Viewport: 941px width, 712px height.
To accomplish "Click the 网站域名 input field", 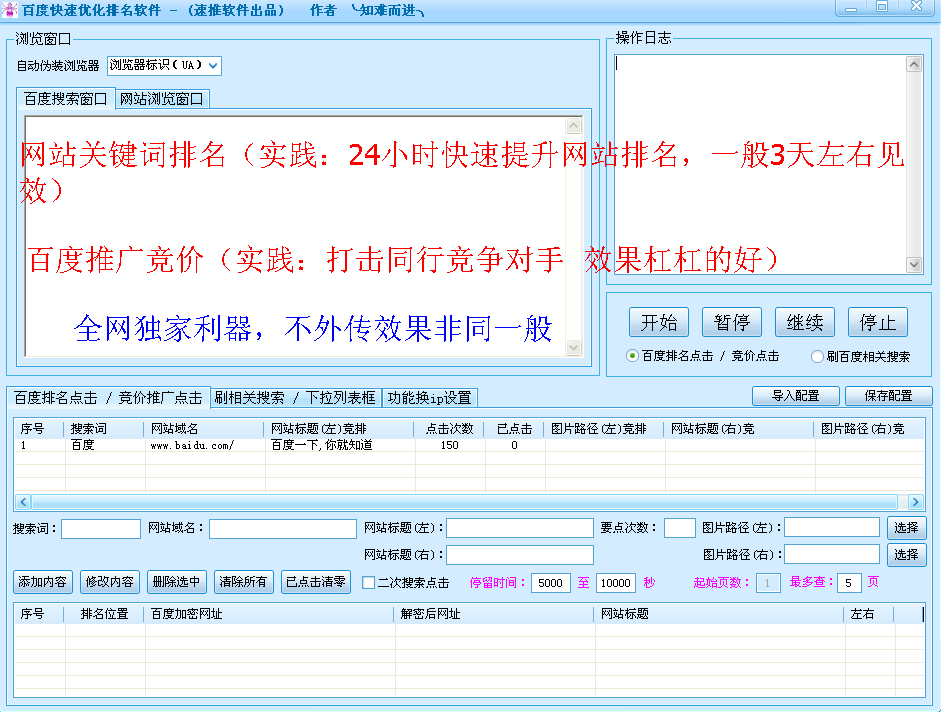I will click(283, 529).
